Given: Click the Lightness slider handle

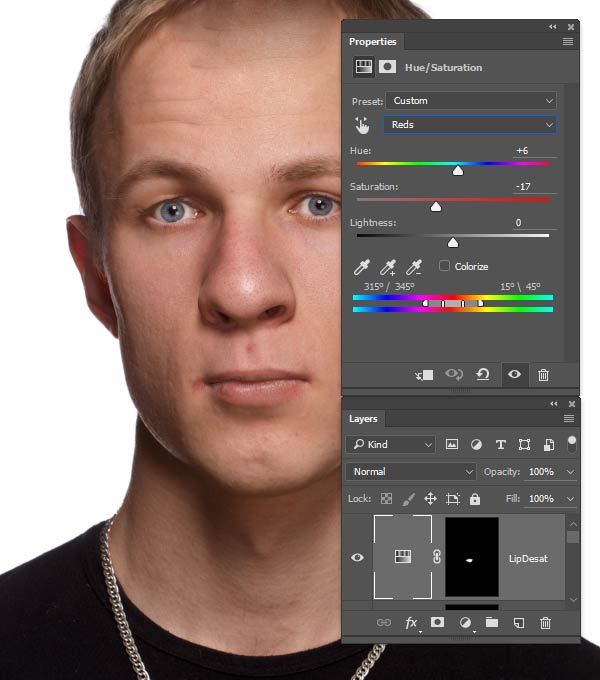Looking at the screenshot, I should pos(453,243).
